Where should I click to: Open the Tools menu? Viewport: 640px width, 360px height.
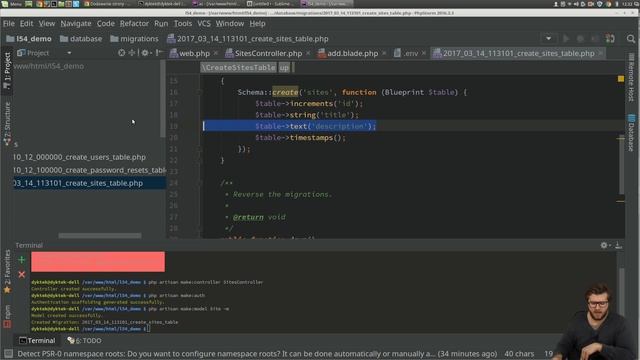click(x=183, y=24)
